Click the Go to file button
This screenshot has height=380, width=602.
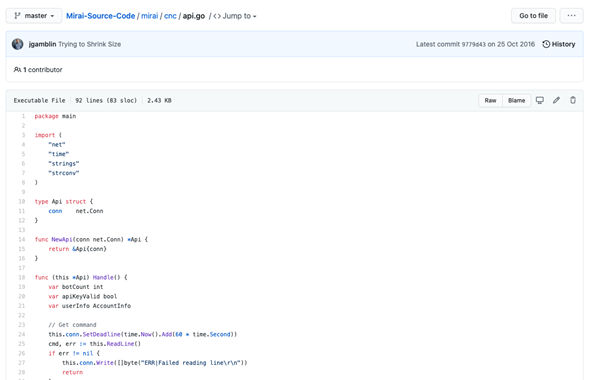tap(533, 16)
